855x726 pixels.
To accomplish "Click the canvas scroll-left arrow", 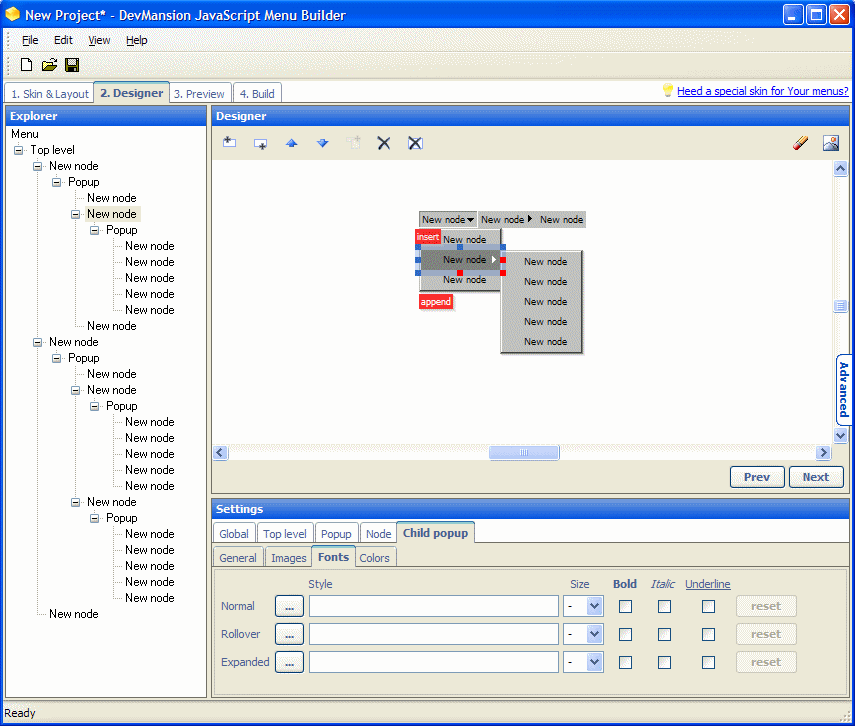I will tap(220, 452).
